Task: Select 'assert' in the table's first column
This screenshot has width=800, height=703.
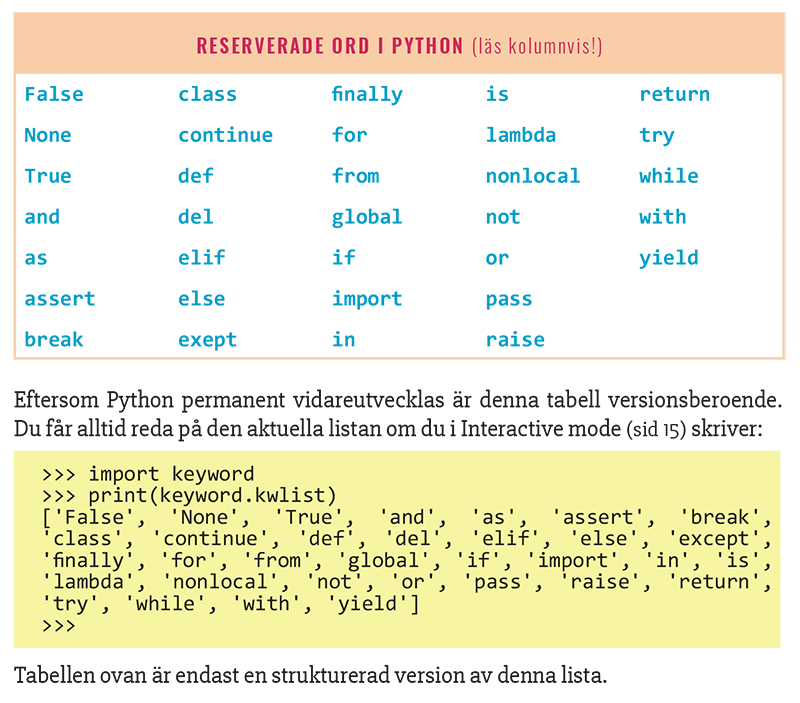Action: [60, 299]
